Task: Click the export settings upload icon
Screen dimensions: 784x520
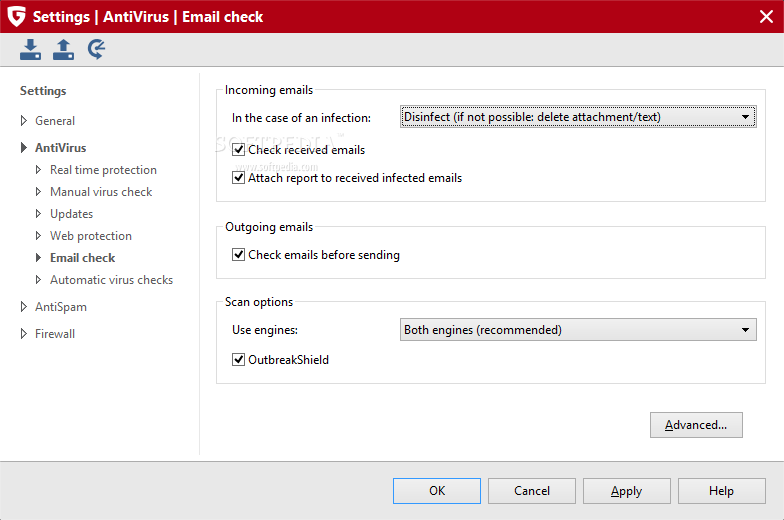Action: coord(64,50)
